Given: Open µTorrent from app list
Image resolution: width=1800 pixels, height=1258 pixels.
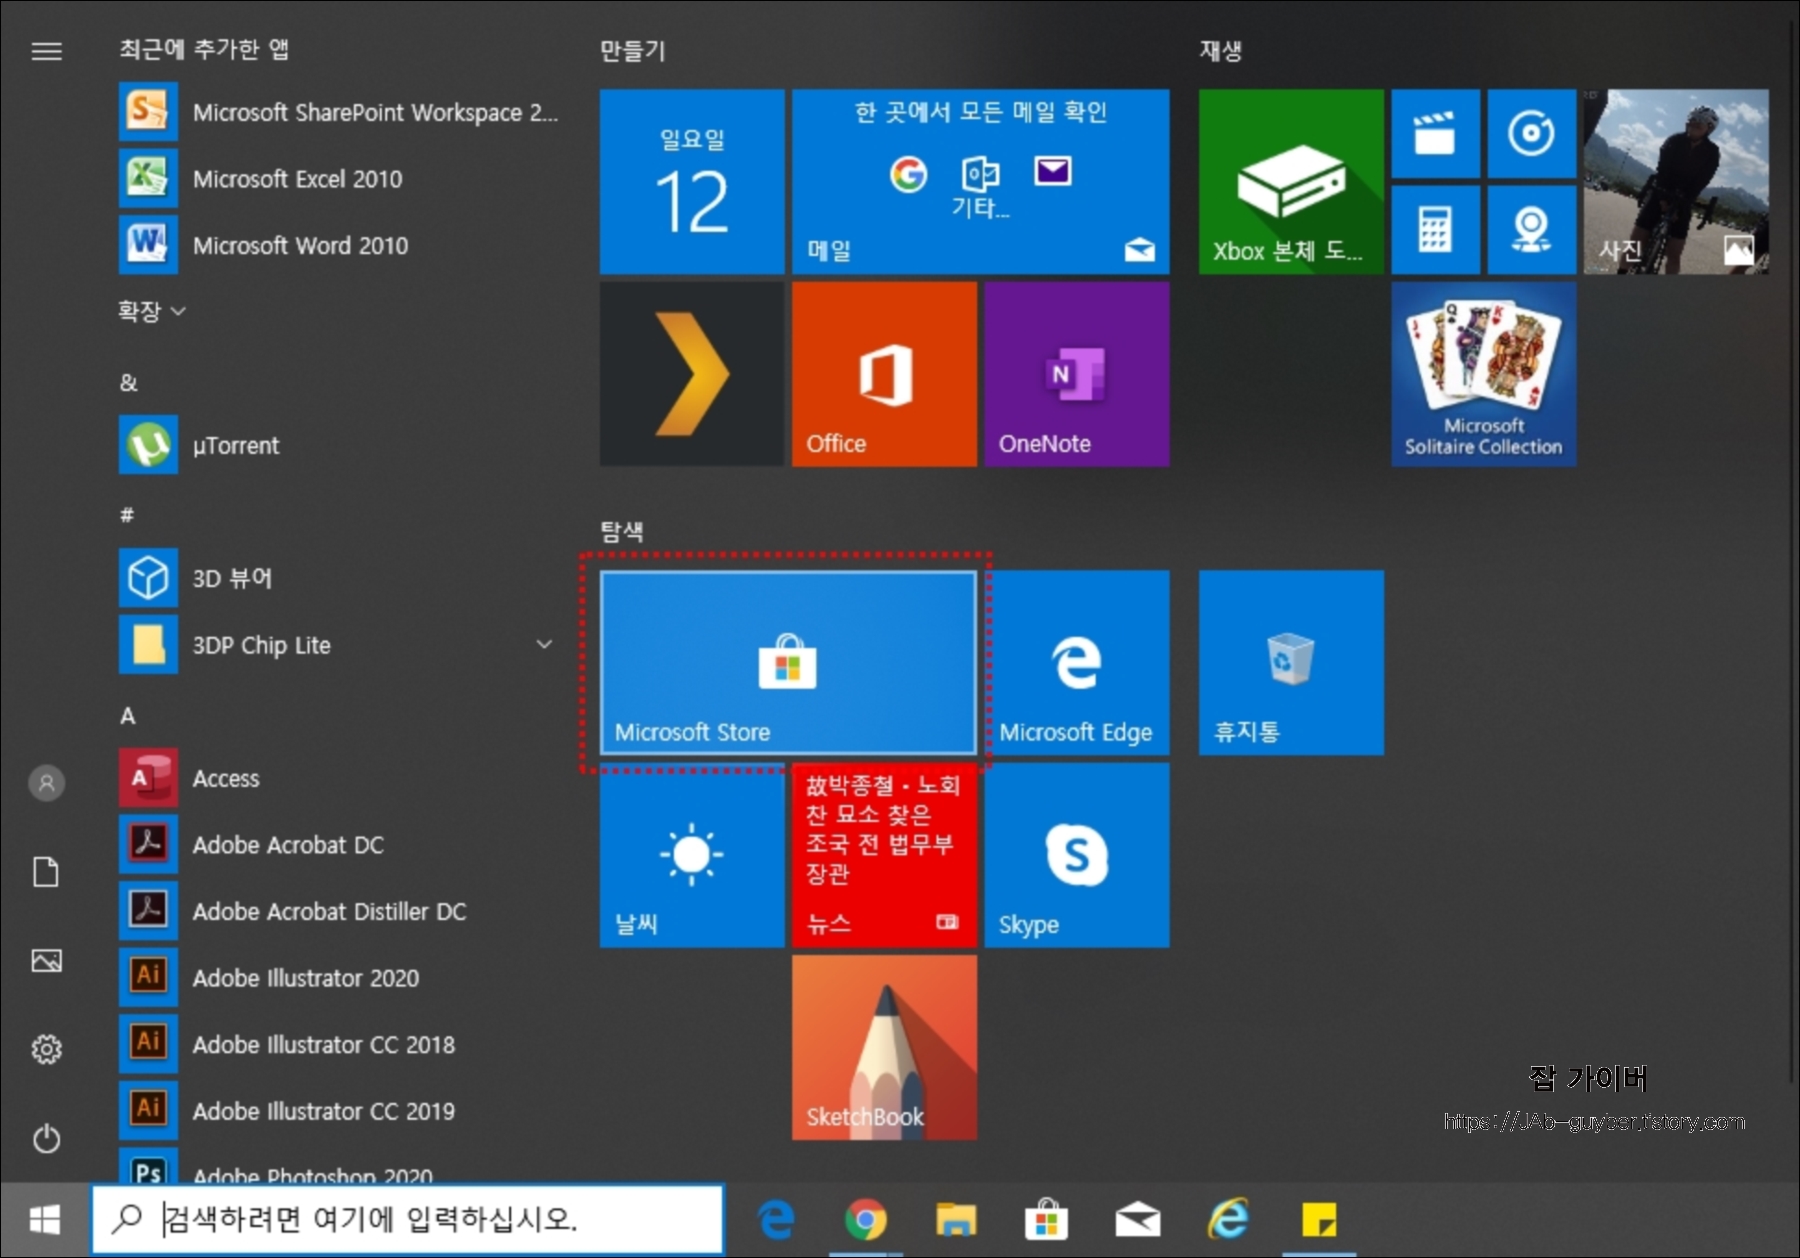Looking at the screenshot, I should pos(338,445).
